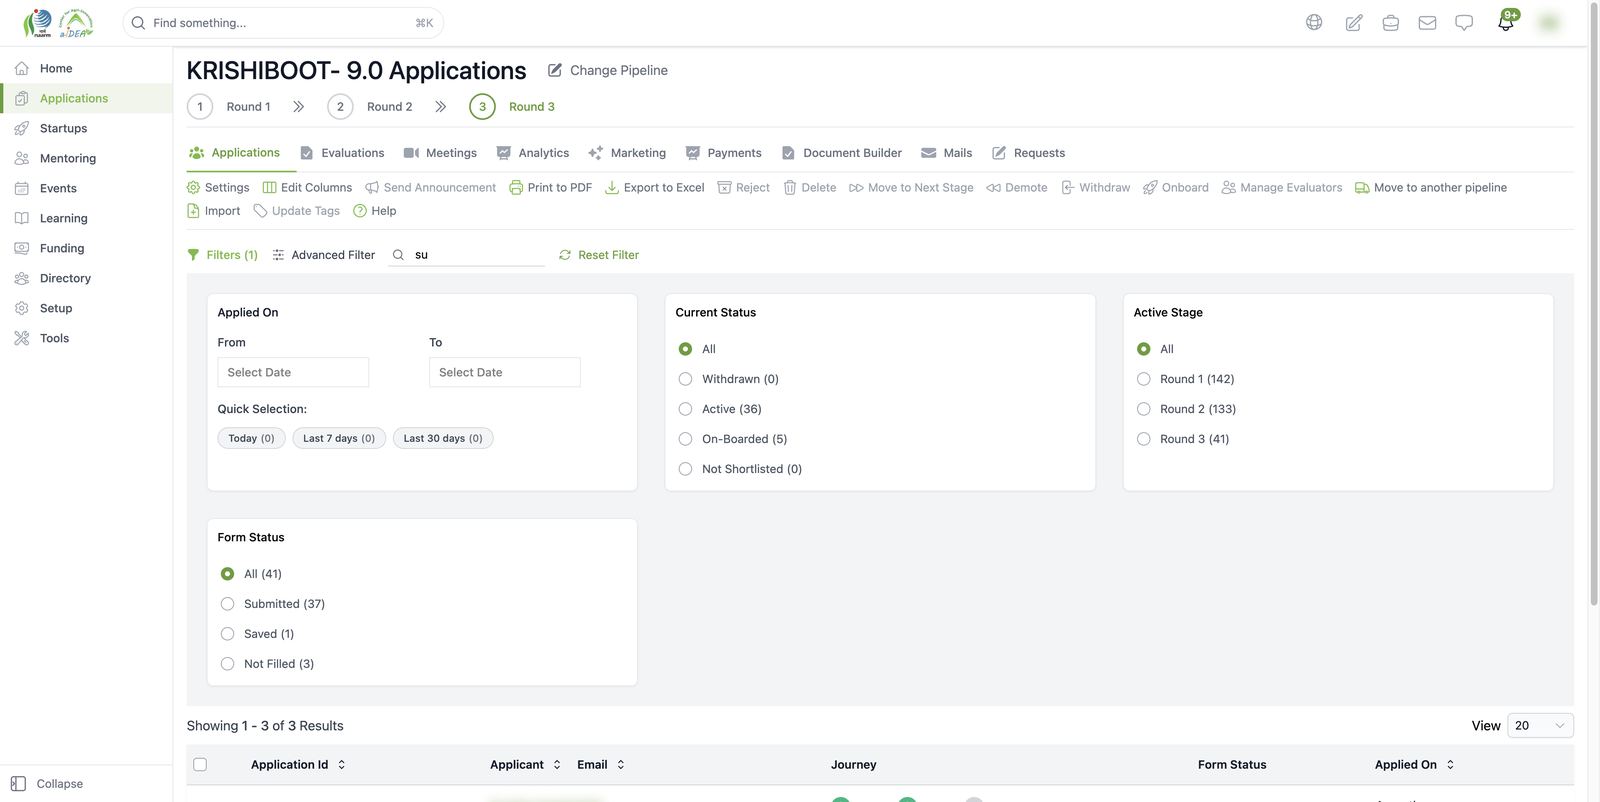Switch to the Analytics tab

[533, 153]
